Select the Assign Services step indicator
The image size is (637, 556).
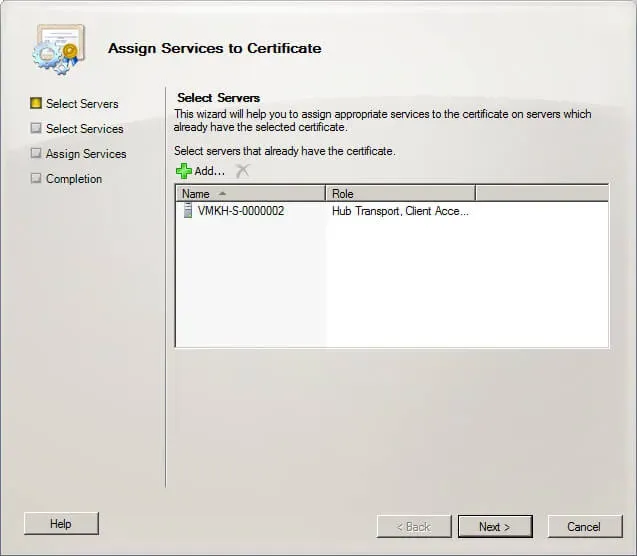(x=36, y=153)
